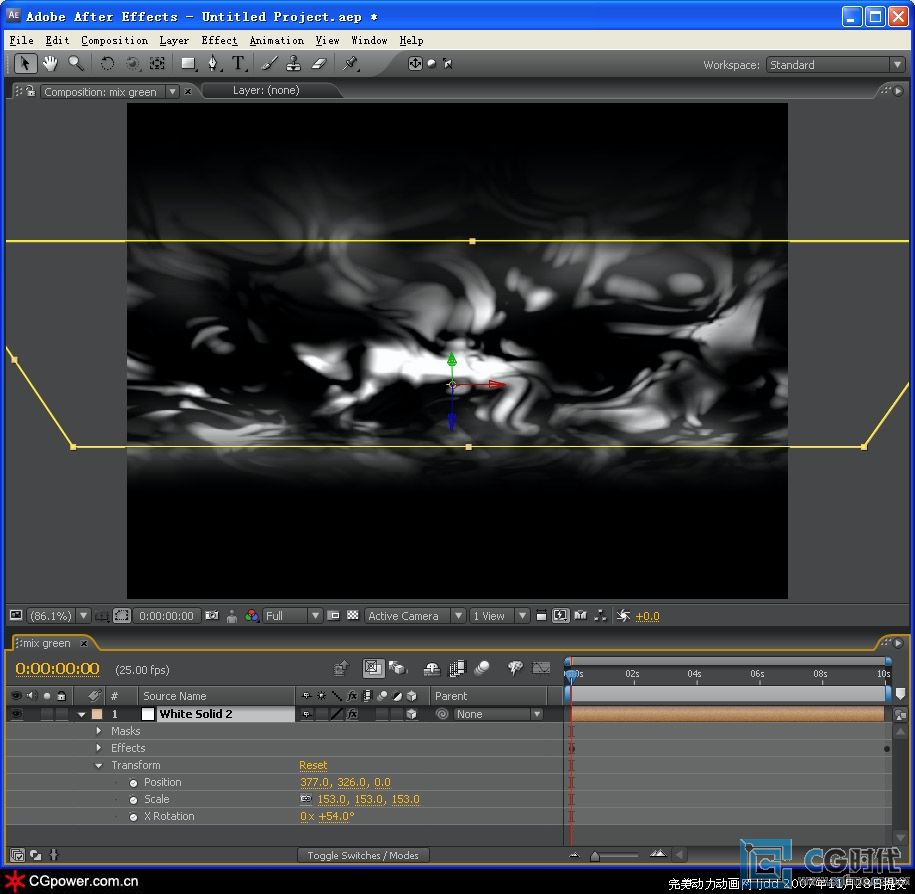Select the Pan Behind tool
Image resolution: width=915 pixels, height=894 pixels.
(x=158, y=63)
